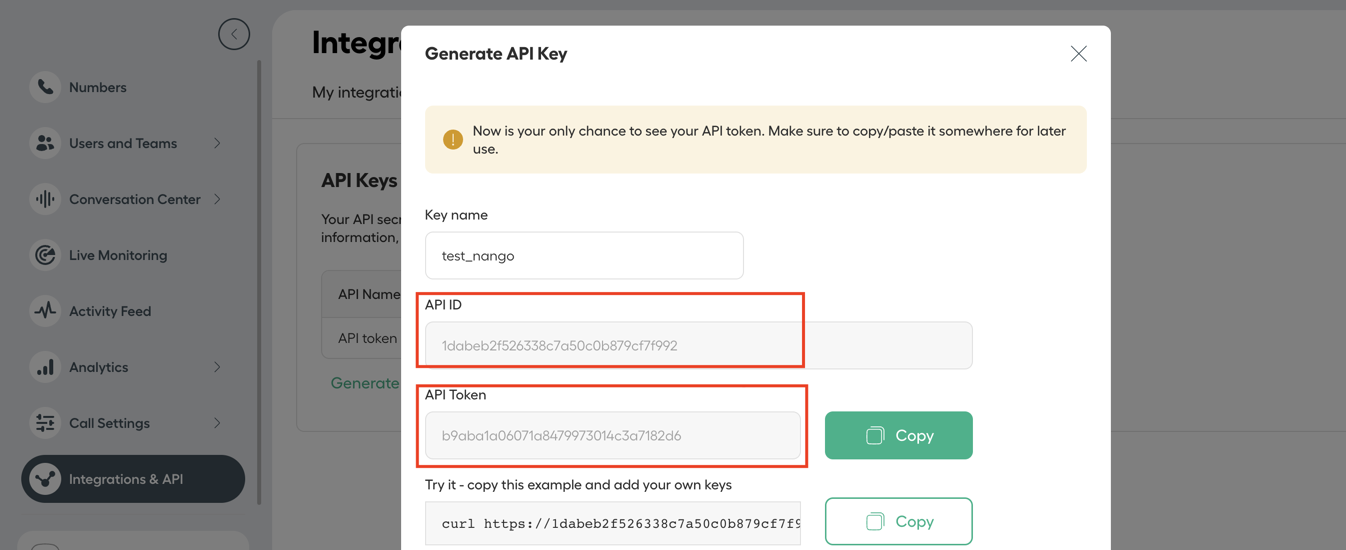Click the Numbers phone icon
This screenshot has width=1346, height=550.
[x=45, y=87]
